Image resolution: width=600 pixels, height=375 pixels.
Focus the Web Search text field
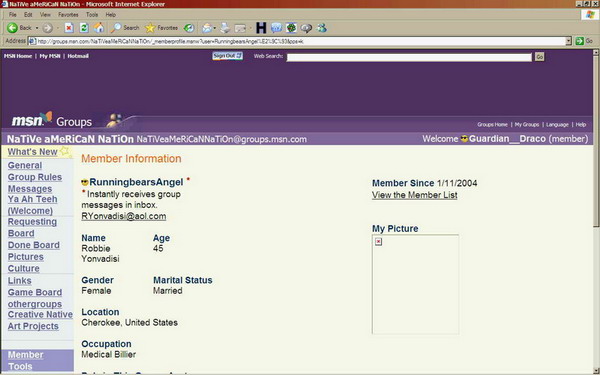tap(409, 57)
